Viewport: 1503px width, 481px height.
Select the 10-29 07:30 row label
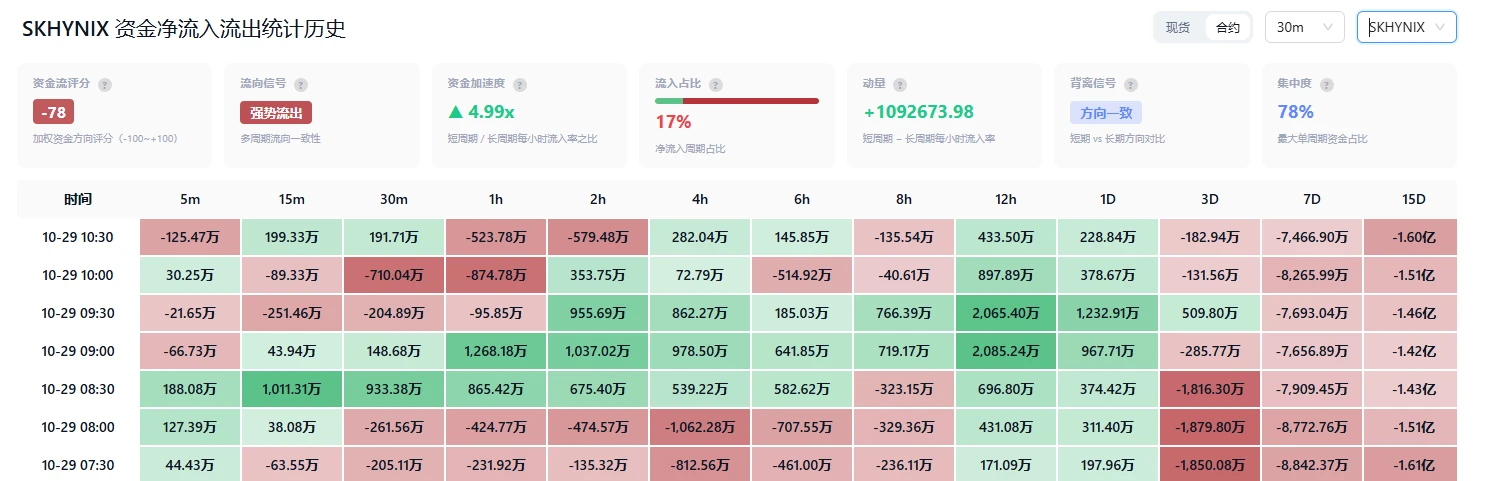[78, 465]
